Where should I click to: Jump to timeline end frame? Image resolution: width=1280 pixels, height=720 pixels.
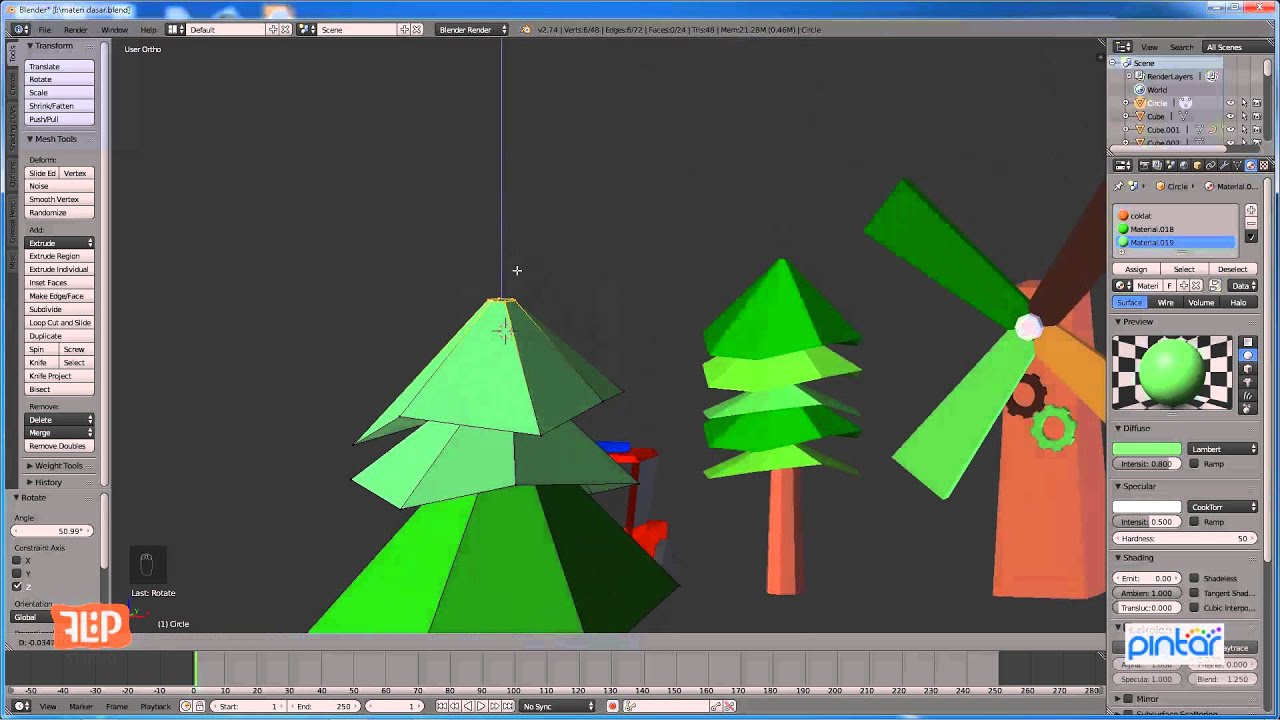click(x=508, y=706)
